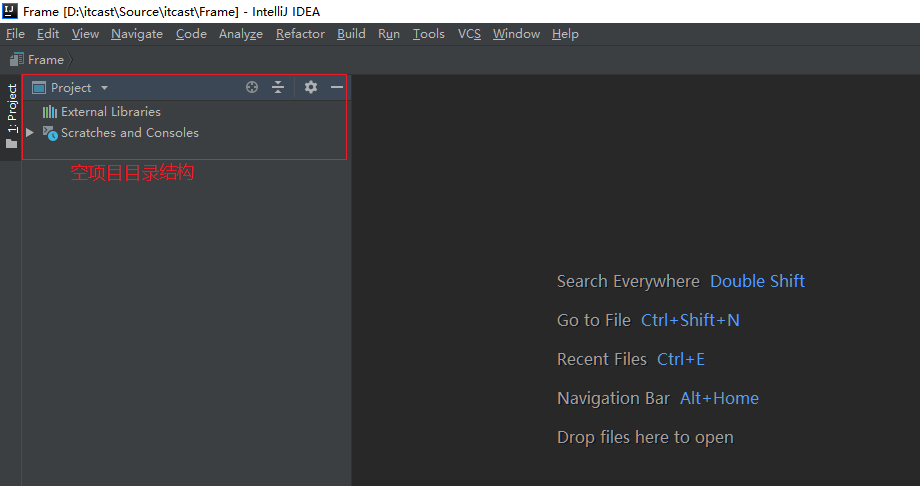This screenshot has height=486, width=920.
Task: Click the Scratches and Consoles icon
Action: click(x=50, y=133)
